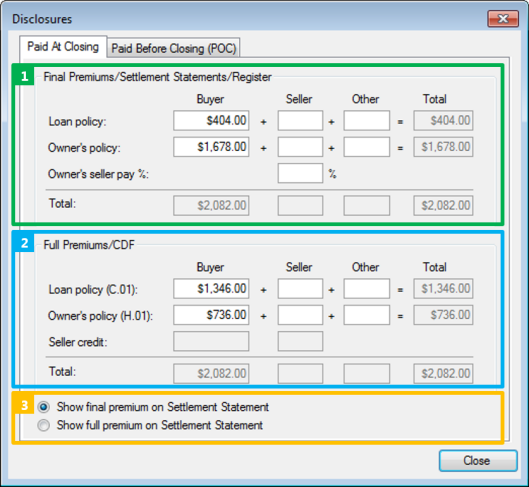Click Loan policy Buyer field showing $404.00
The height and width of the screenshot is (487, 529).
211,120
